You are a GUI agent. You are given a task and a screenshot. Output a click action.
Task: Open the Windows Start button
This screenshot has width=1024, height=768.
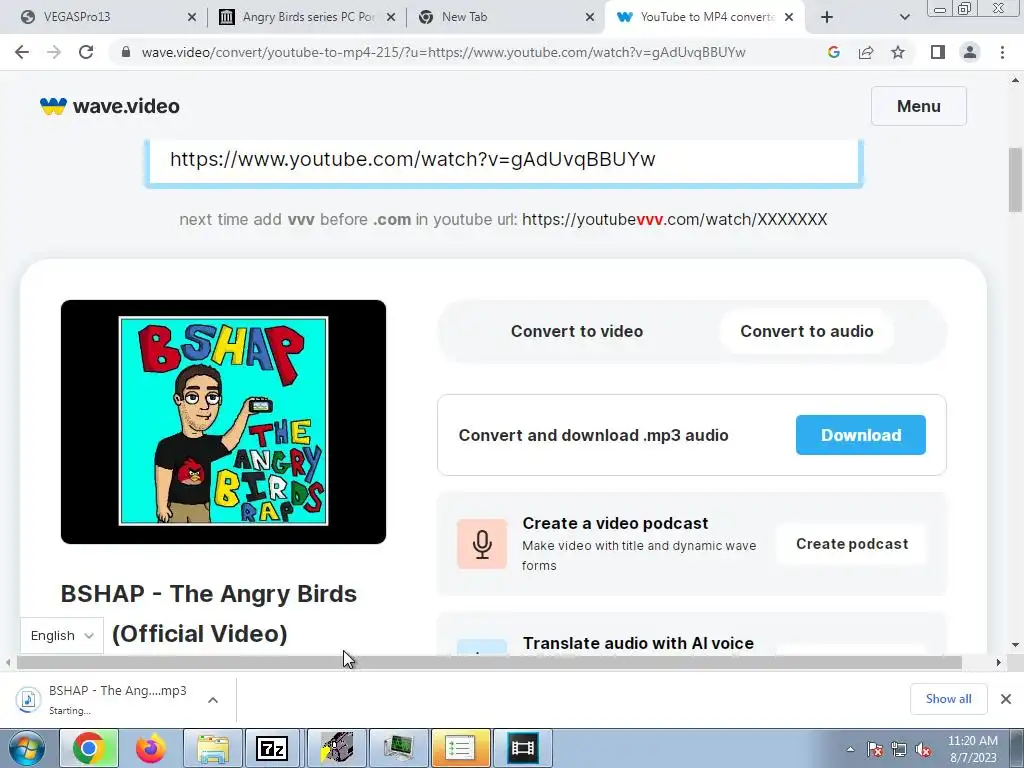coord(26,748)
